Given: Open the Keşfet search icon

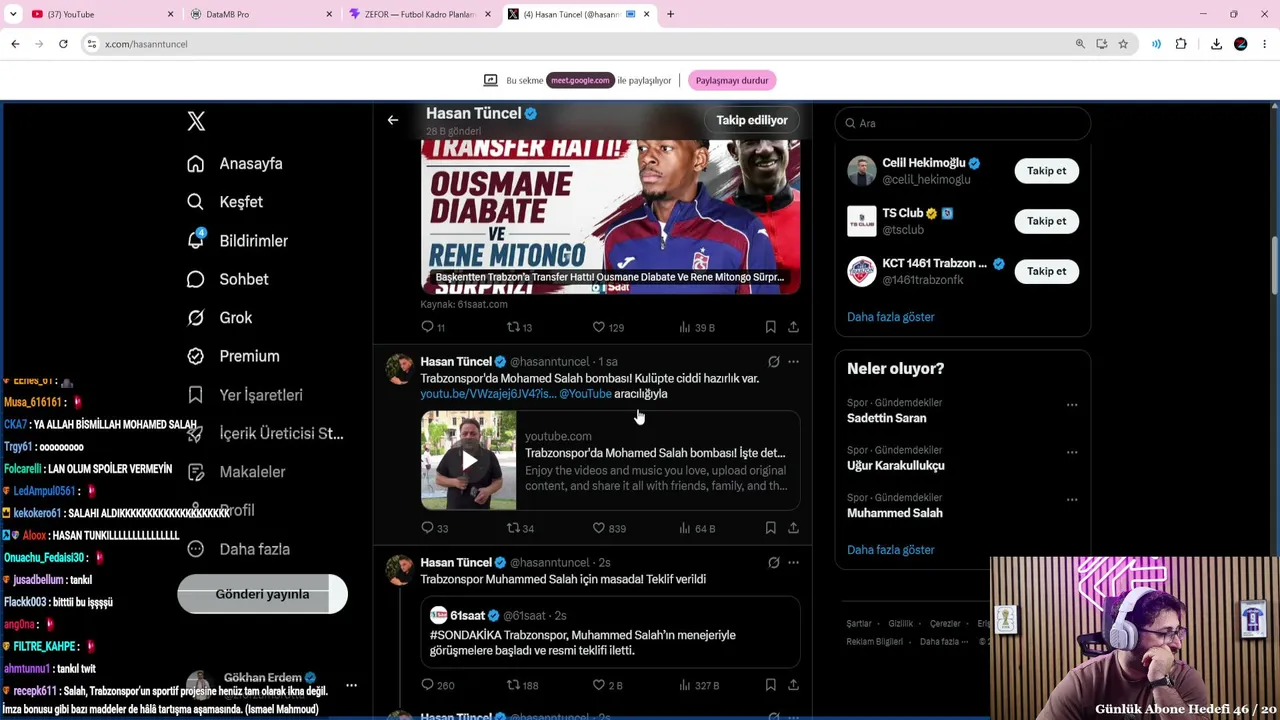Looking at the screenshot, I should [196, 202].
